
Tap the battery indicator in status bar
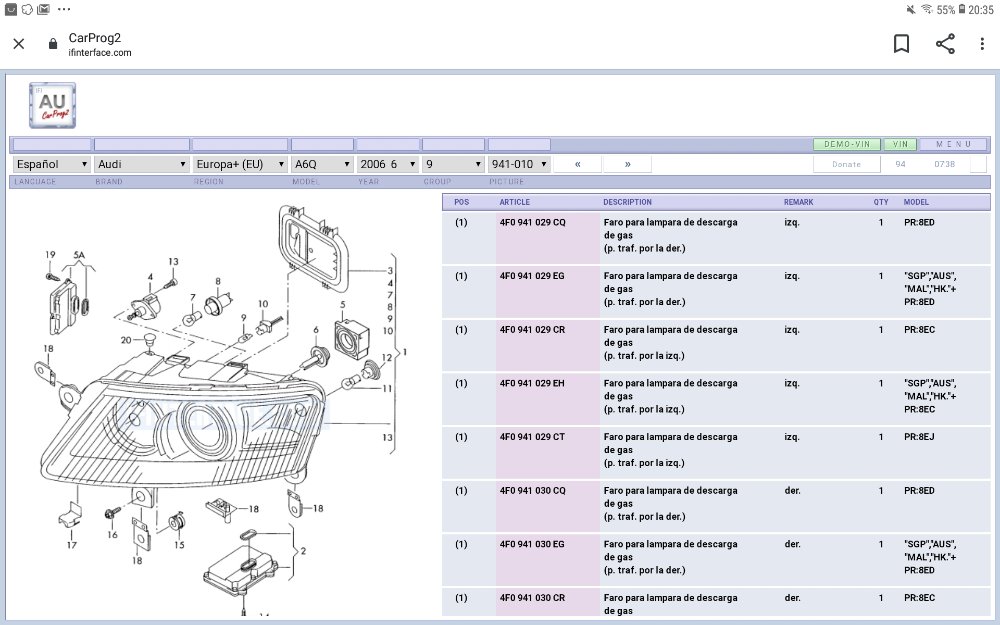(962, 10)
